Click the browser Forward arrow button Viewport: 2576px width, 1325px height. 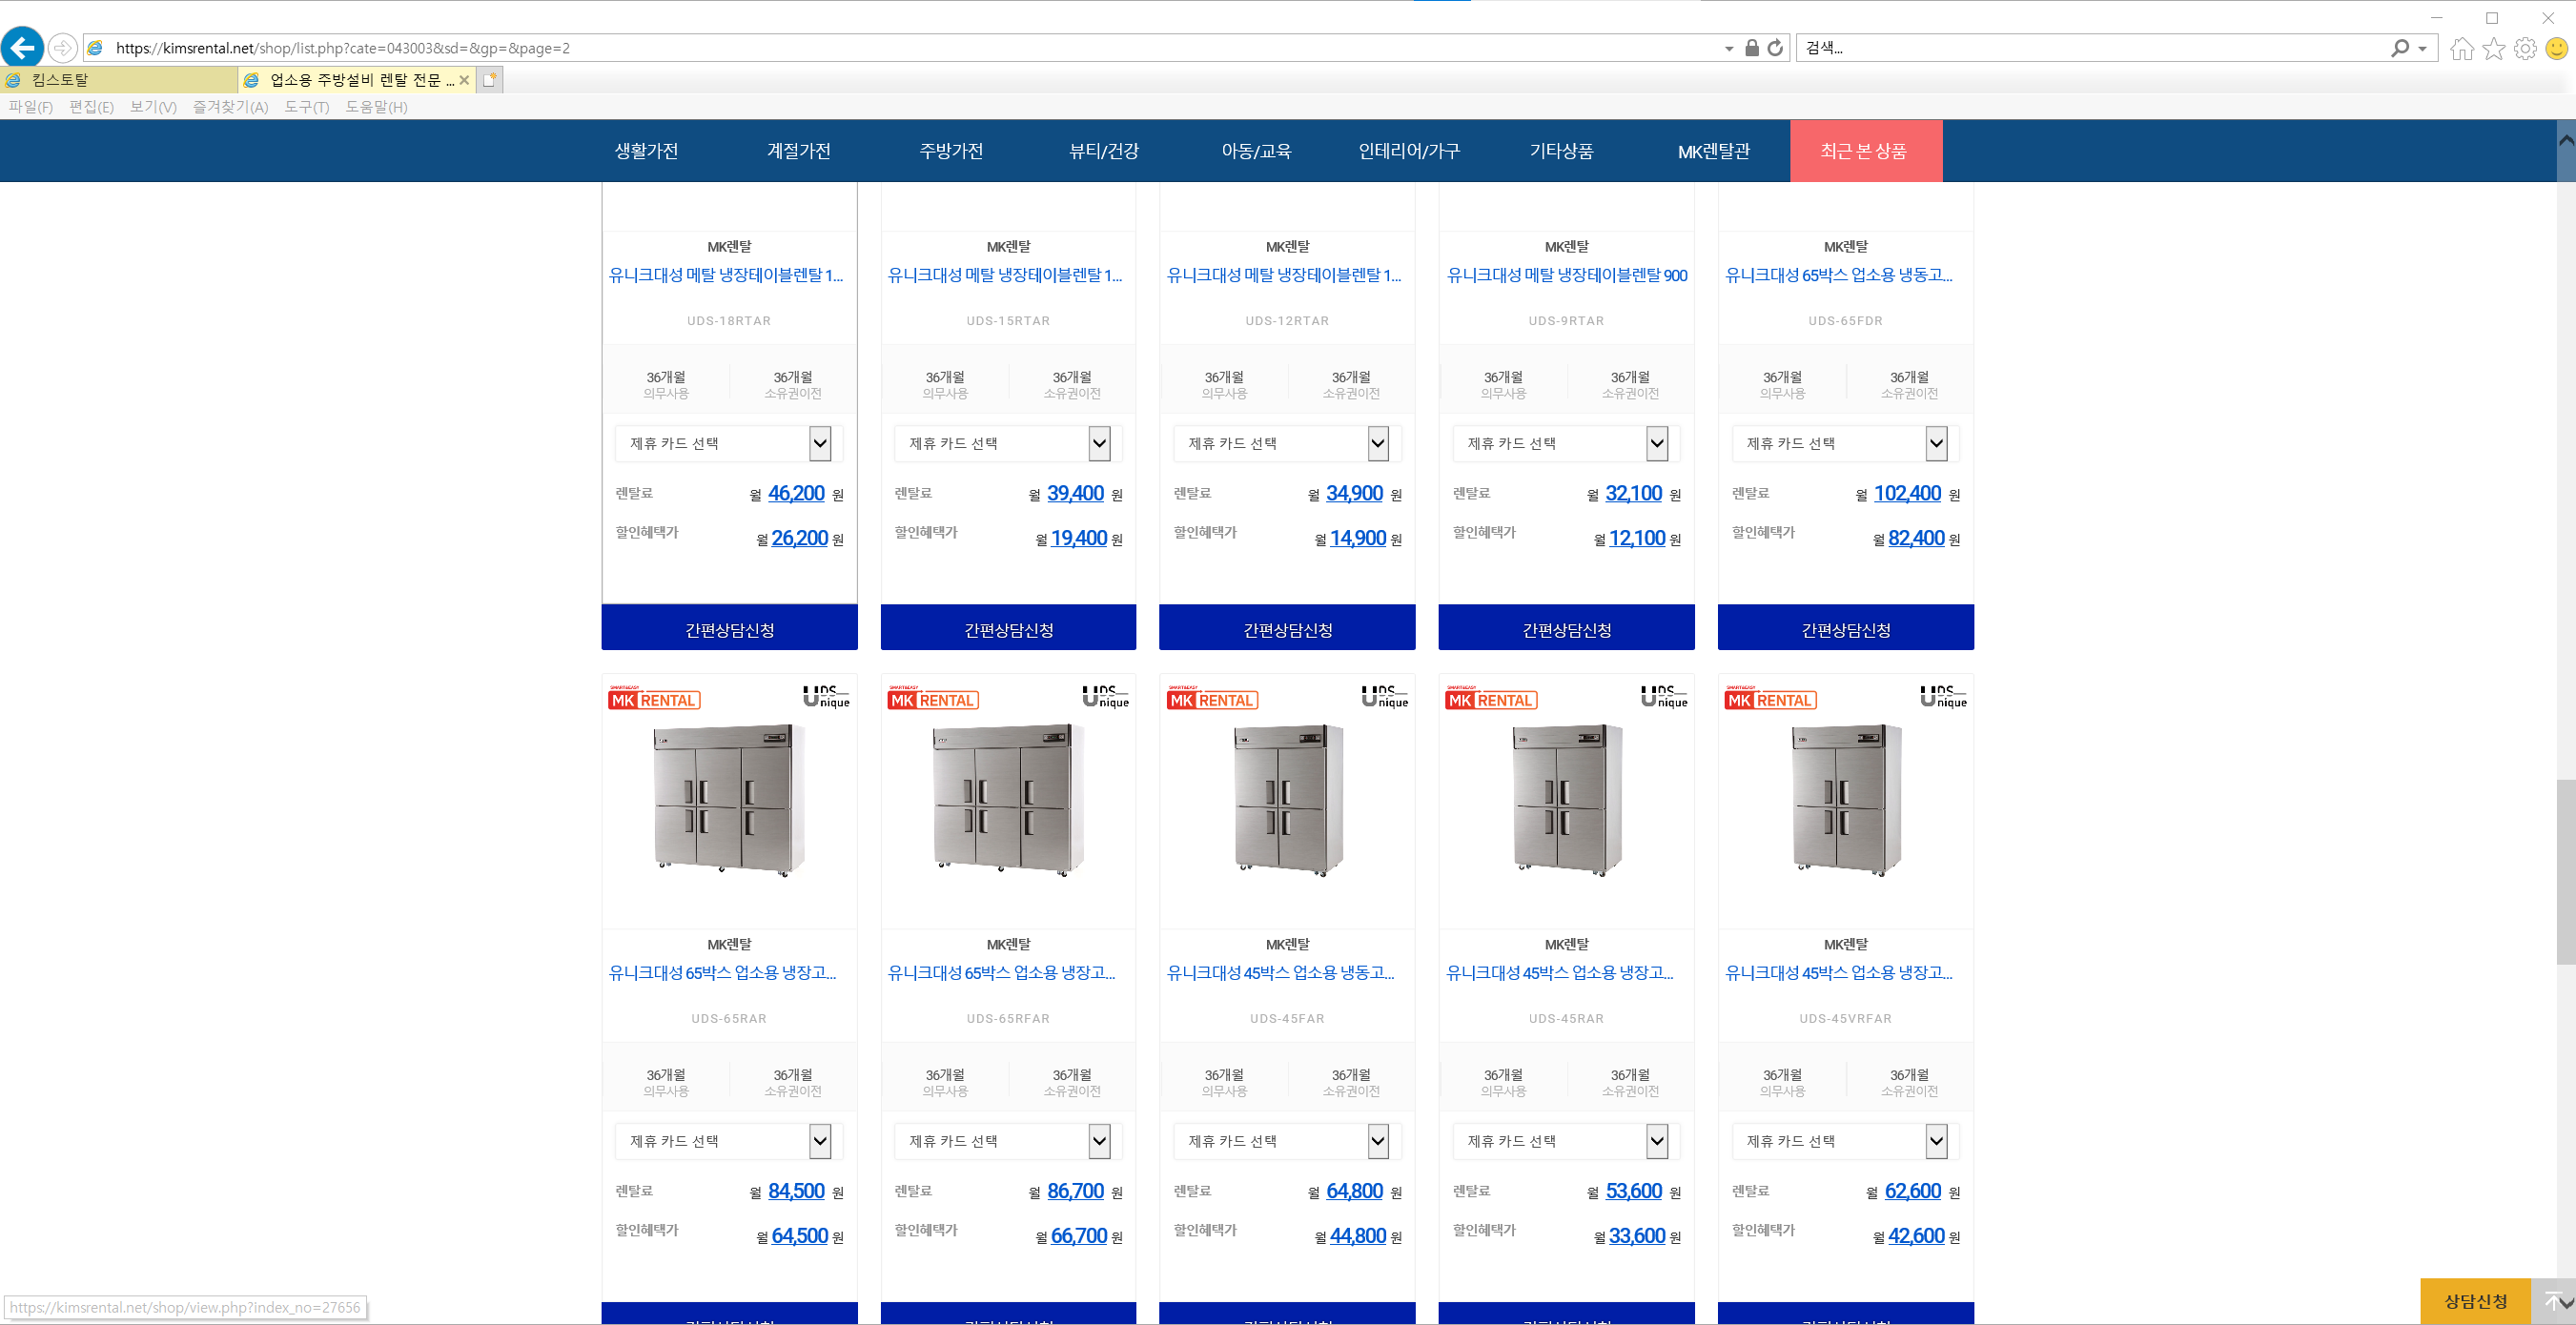pyautogui.click(x=62, y=47)
